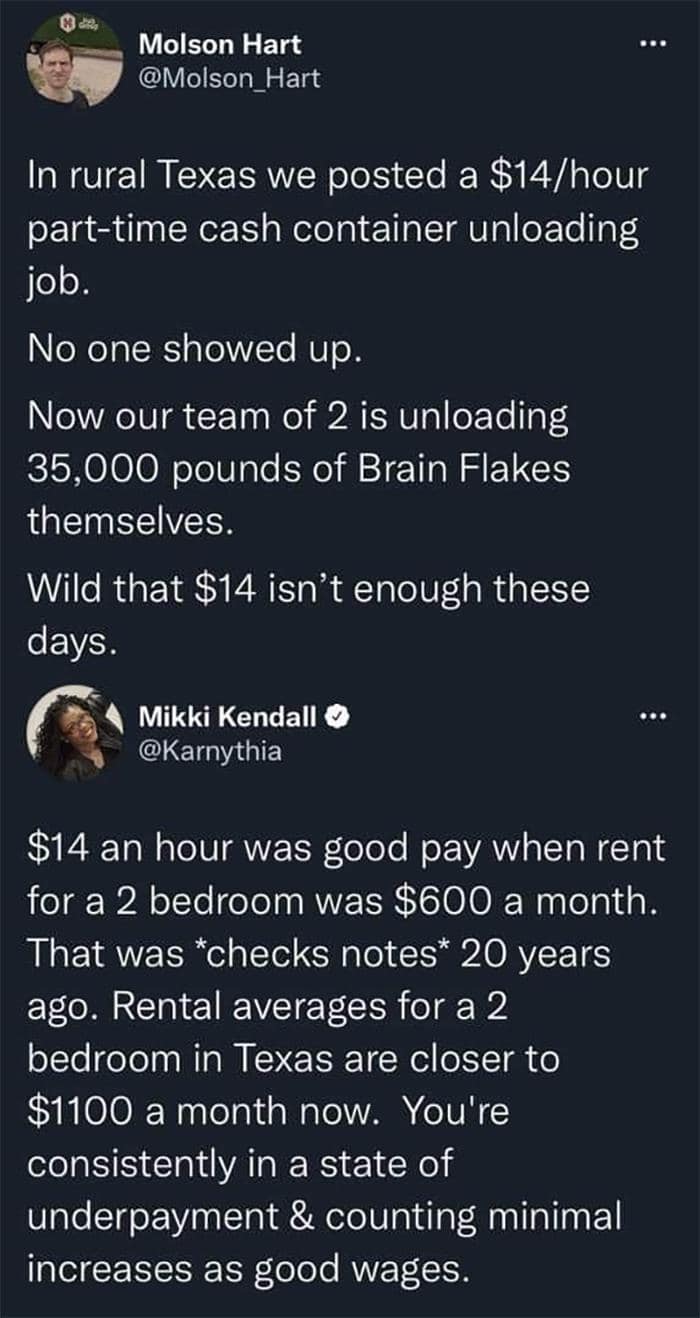The image size is (700, 1318).
Task: Click the "underpayment & counting minimal" line
Action: (324, 1217)
